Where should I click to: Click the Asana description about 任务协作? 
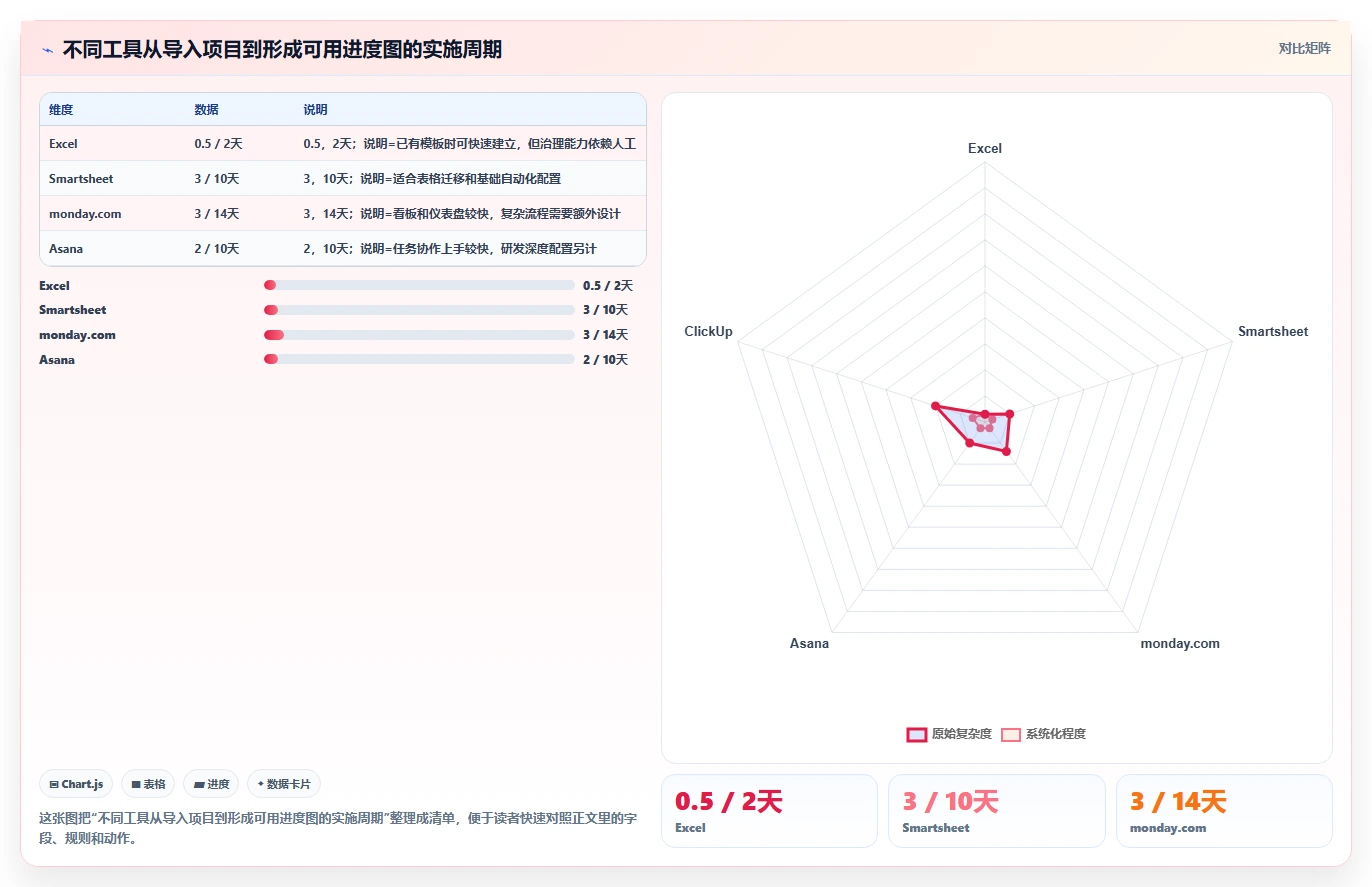click(450, 249)
